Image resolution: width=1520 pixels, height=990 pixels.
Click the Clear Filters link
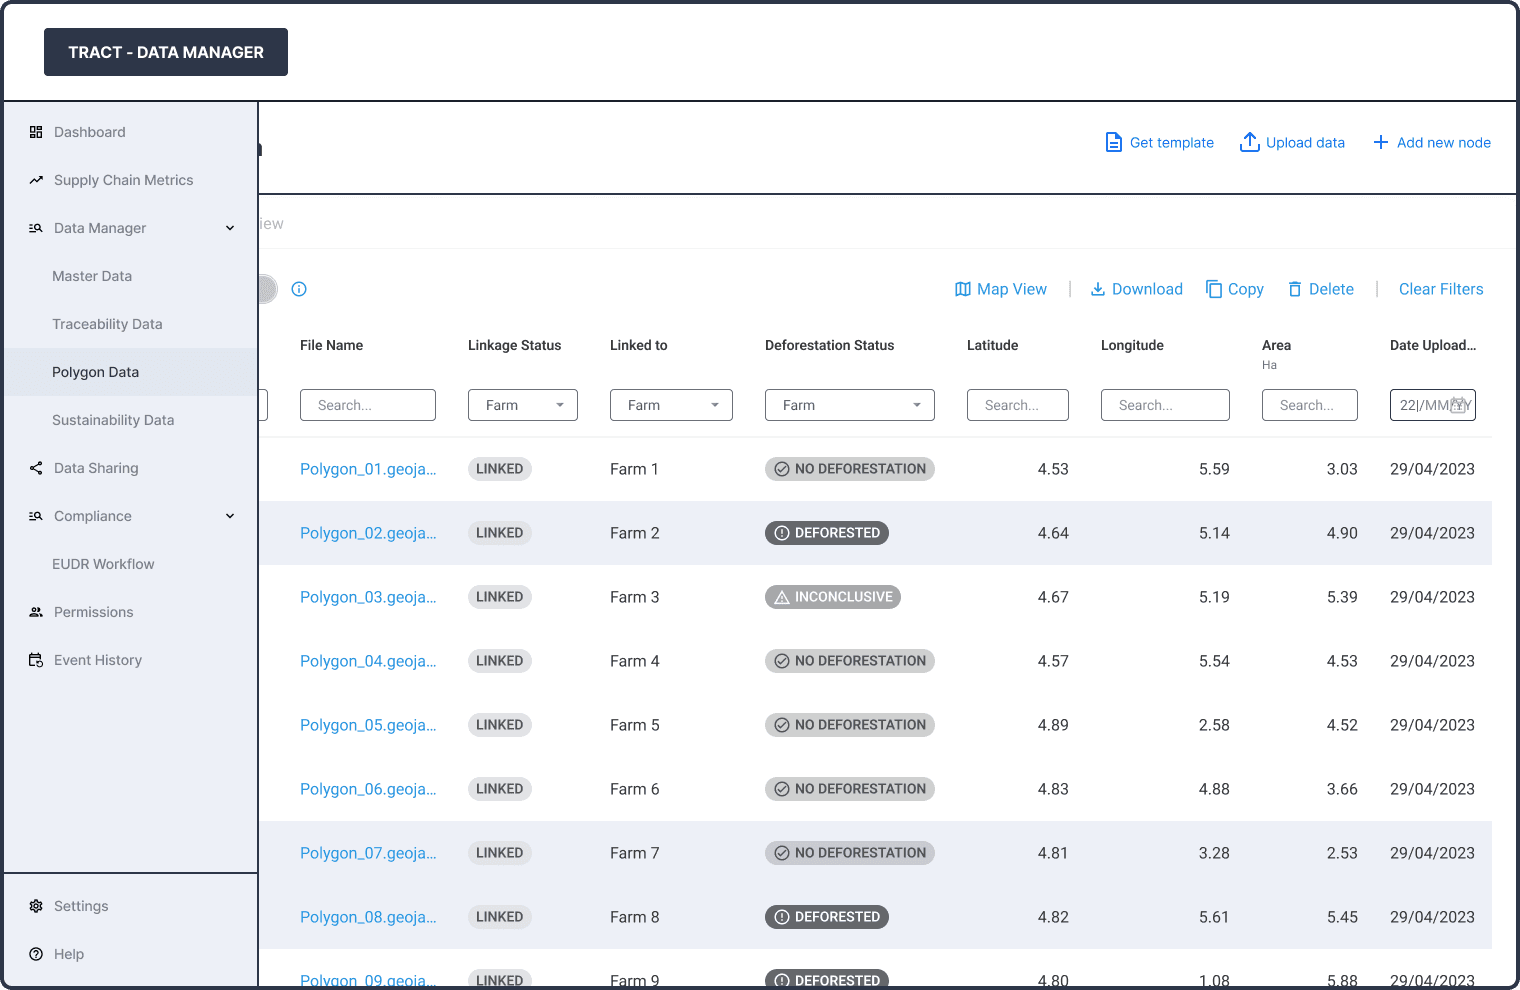click(1441, 289)
